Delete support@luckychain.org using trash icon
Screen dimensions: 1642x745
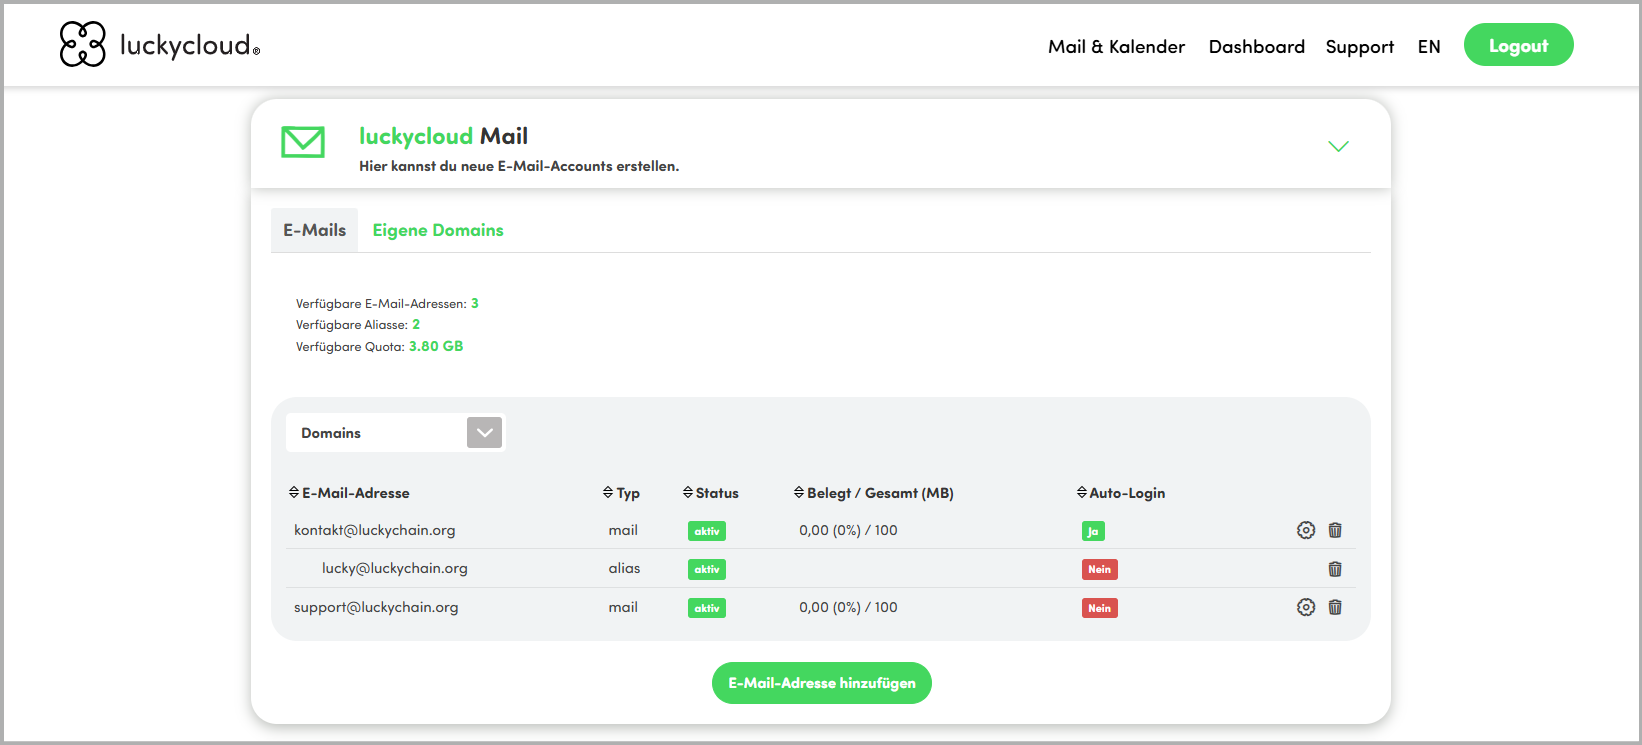tap(1334, 607)
